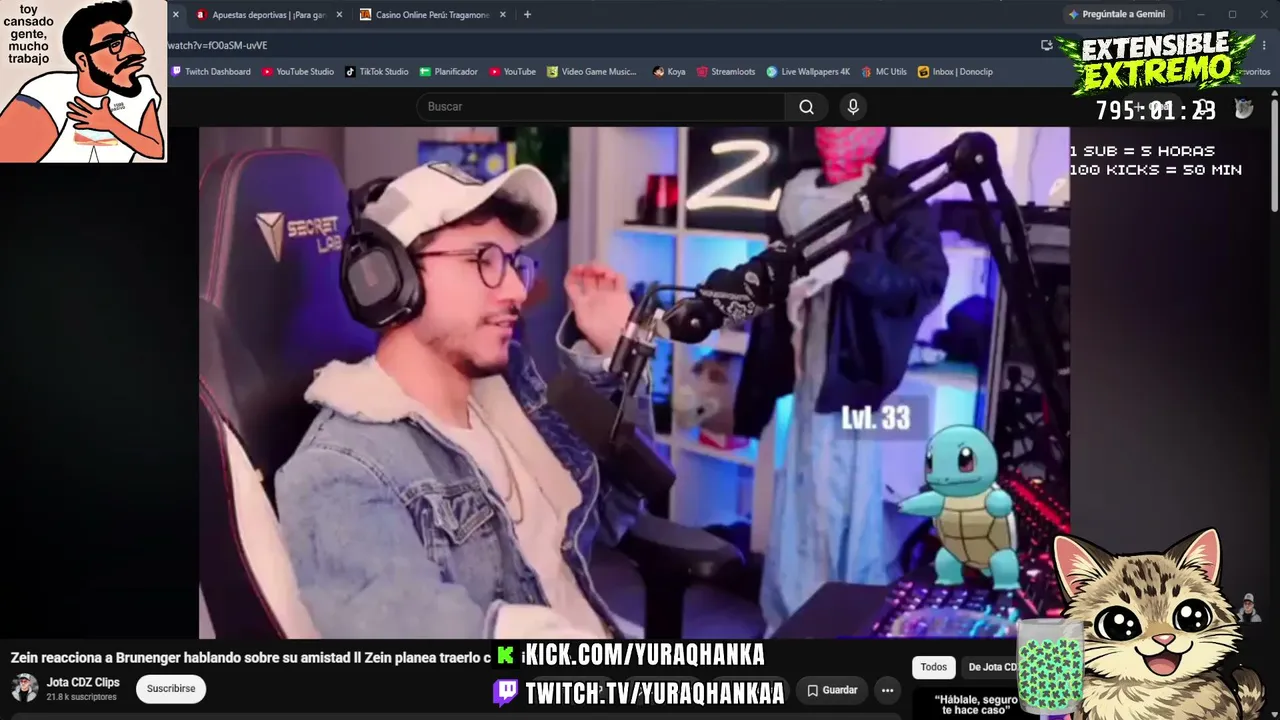Select the De Jota CDZ filter chip
The height and width of the screenshot is (720, 1280).
pos(992,667)
